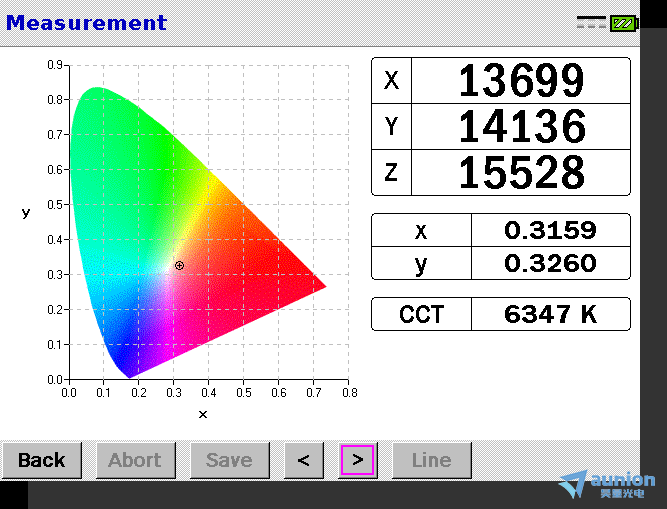Image resolution: width=667 pixels, height=509 pixels.
Task: Select the x chromaticity value 0.3159
Action: (550, 230)
